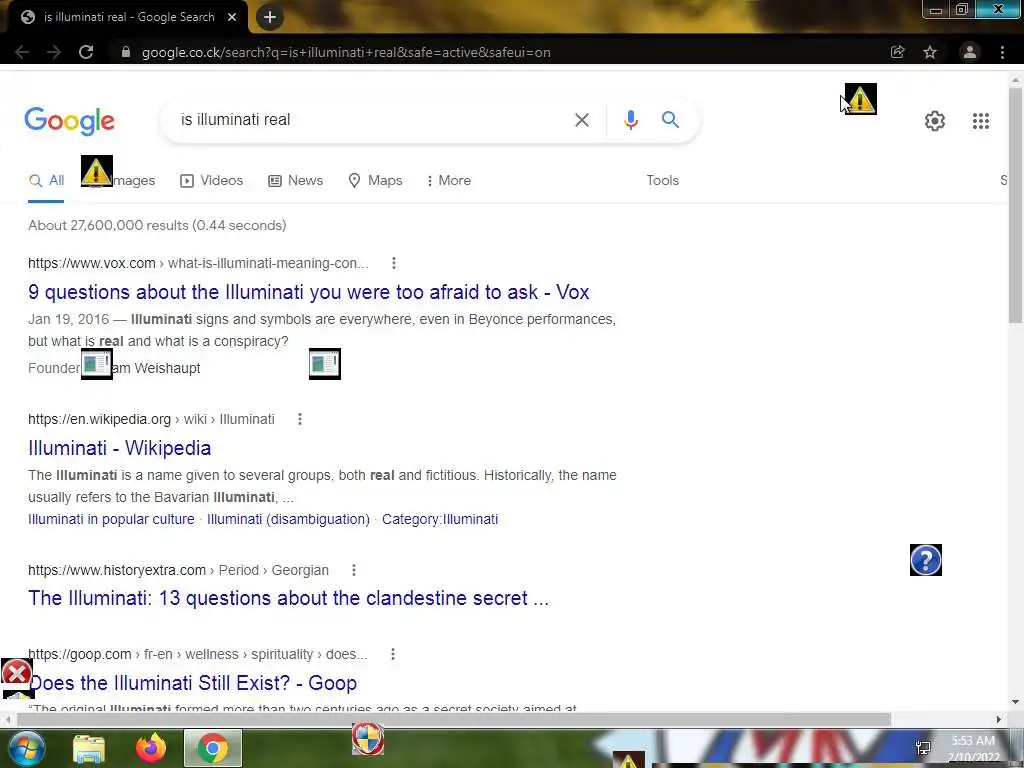Open Illuminati - Wikipedia result
Screen dimensions: 1024x768
tap(120, 448)
